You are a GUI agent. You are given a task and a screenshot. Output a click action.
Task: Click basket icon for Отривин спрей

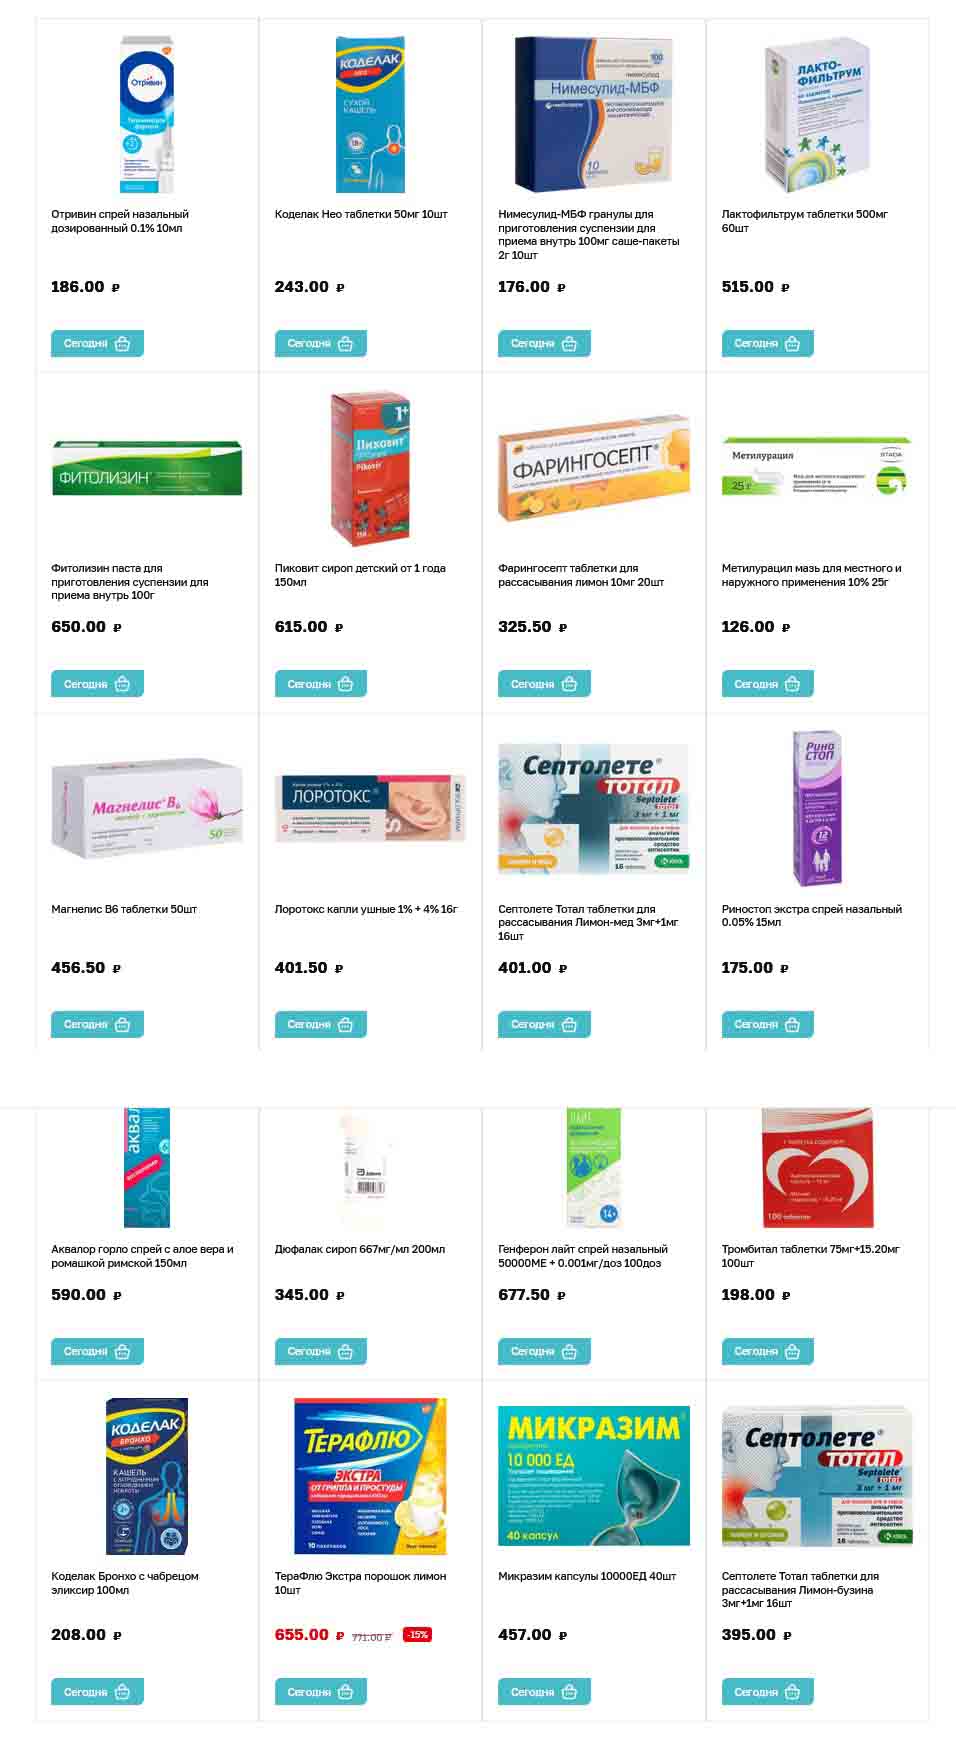point(123,344)
